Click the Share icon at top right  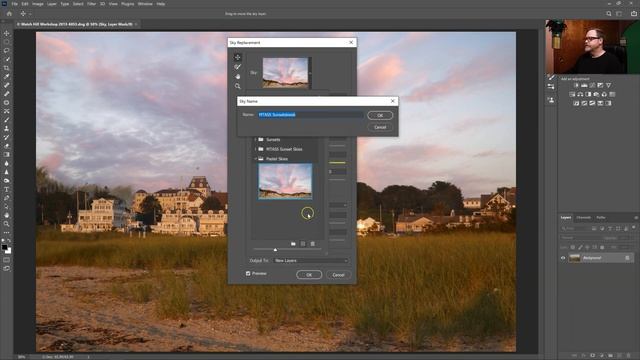point(633,13)
